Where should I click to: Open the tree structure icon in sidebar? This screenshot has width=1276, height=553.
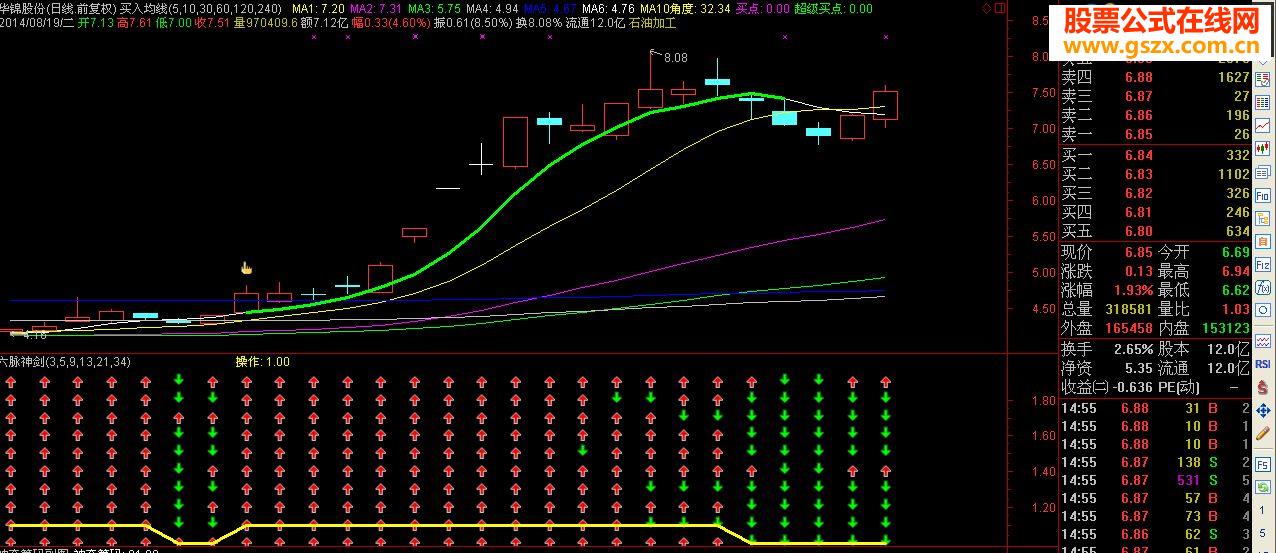1263,221
